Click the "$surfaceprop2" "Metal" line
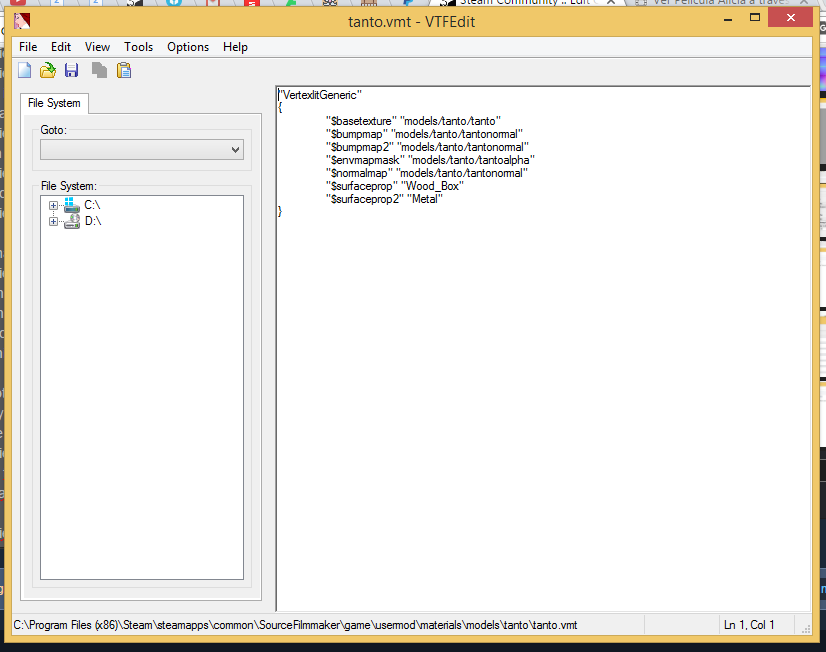826x652 pixels. coord(384,199)
